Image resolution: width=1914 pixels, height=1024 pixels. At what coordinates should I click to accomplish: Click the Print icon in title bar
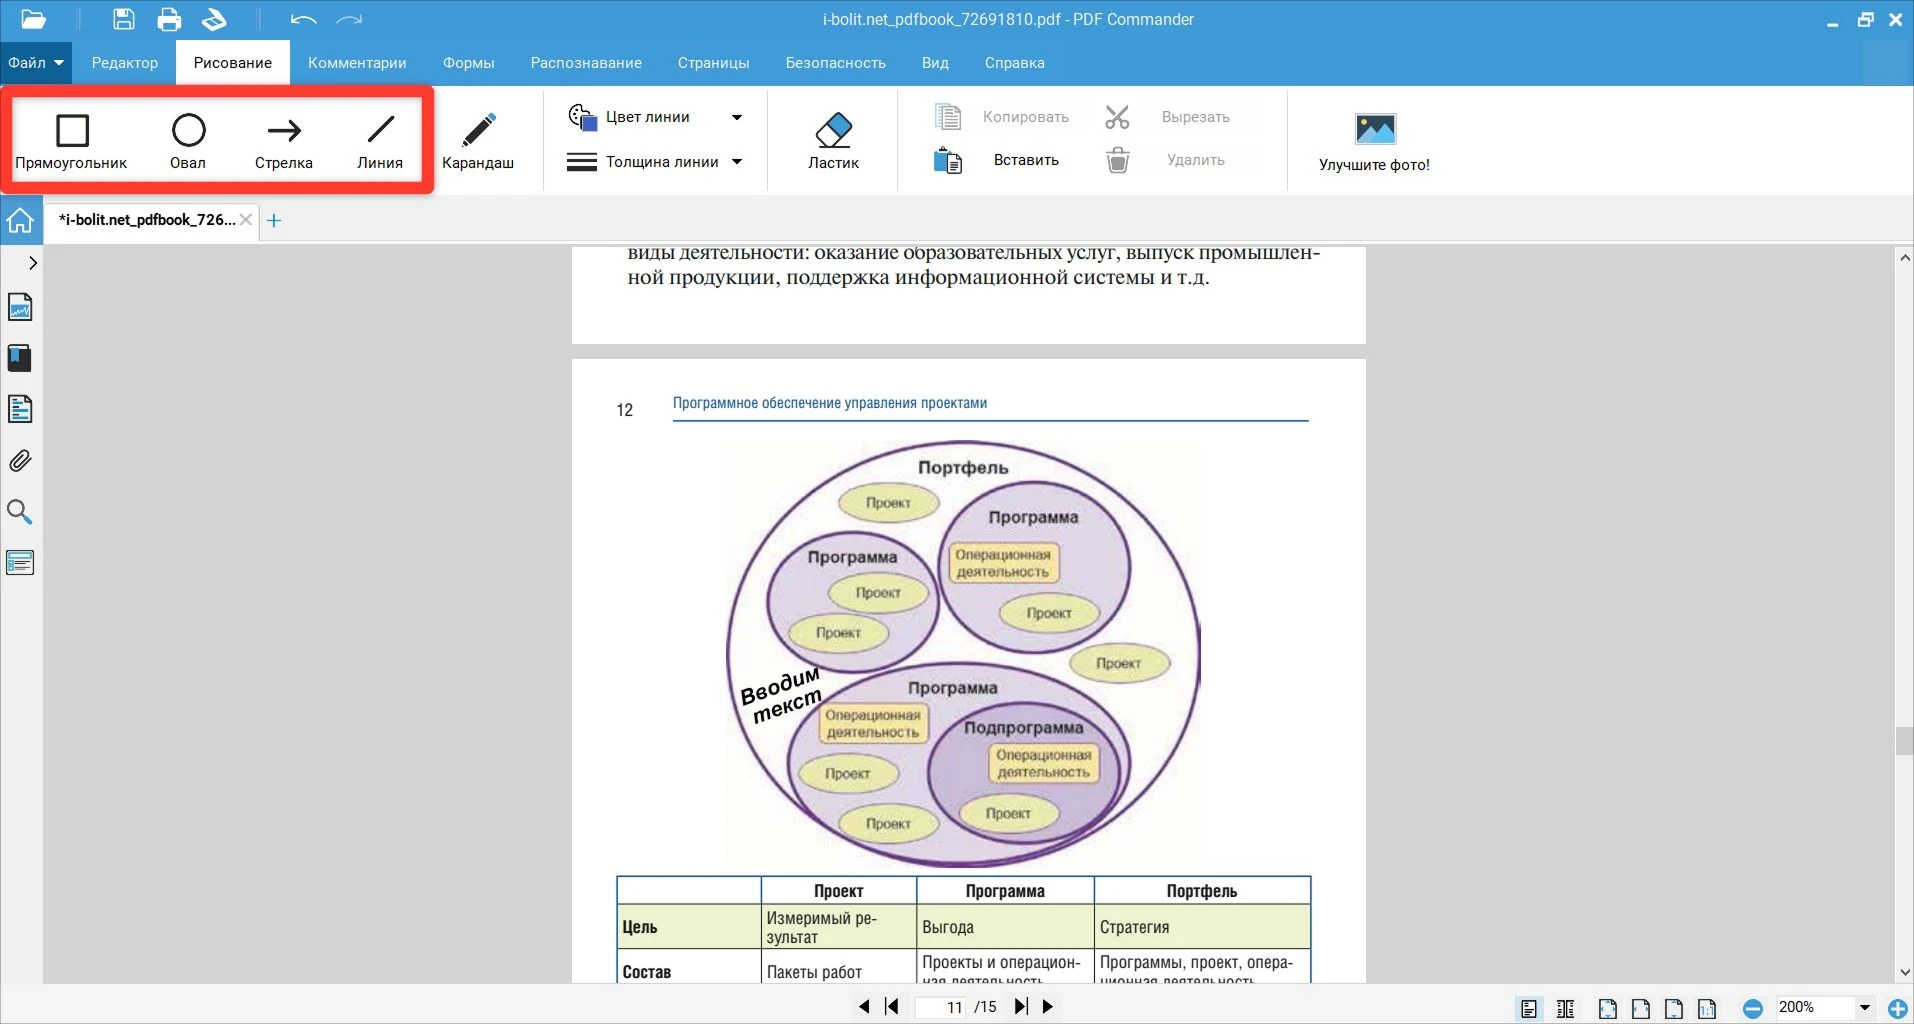169,19
